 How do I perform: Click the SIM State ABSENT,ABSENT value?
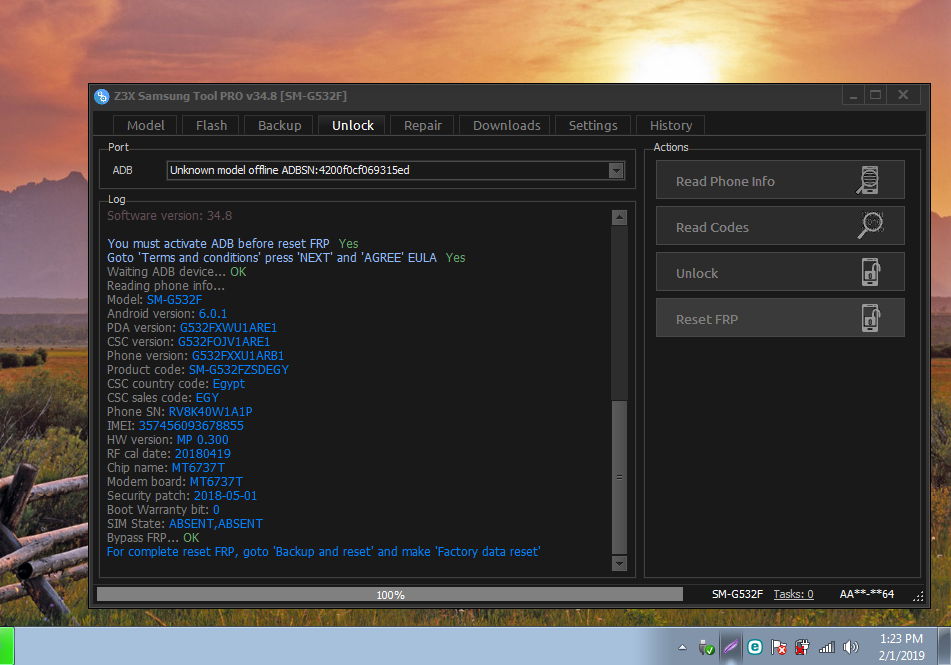point(215,524)
